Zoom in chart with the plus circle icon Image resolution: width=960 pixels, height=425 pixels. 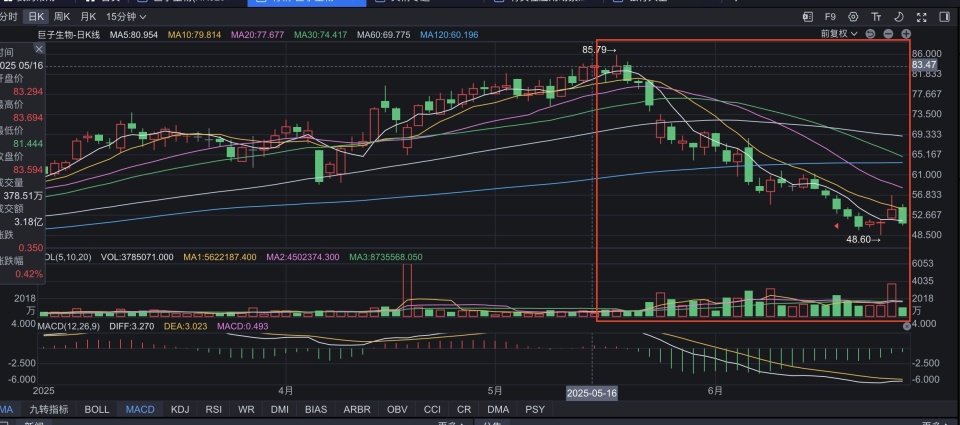[906, 34]
